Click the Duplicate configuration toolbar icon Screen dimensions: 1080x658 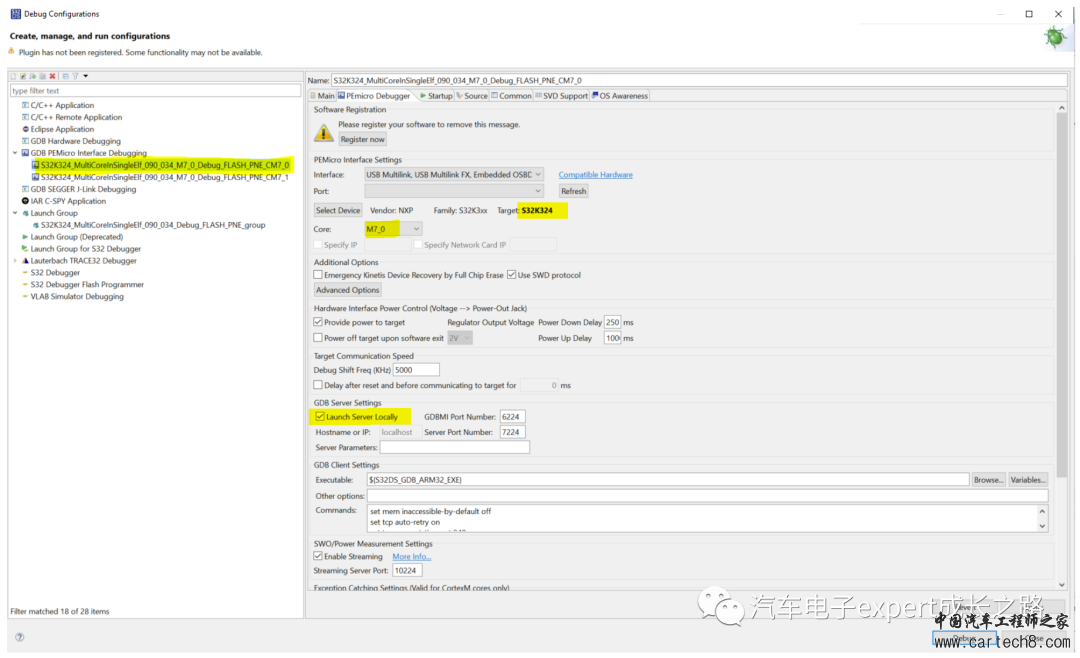pyautogui.click(x=42, y=76)
